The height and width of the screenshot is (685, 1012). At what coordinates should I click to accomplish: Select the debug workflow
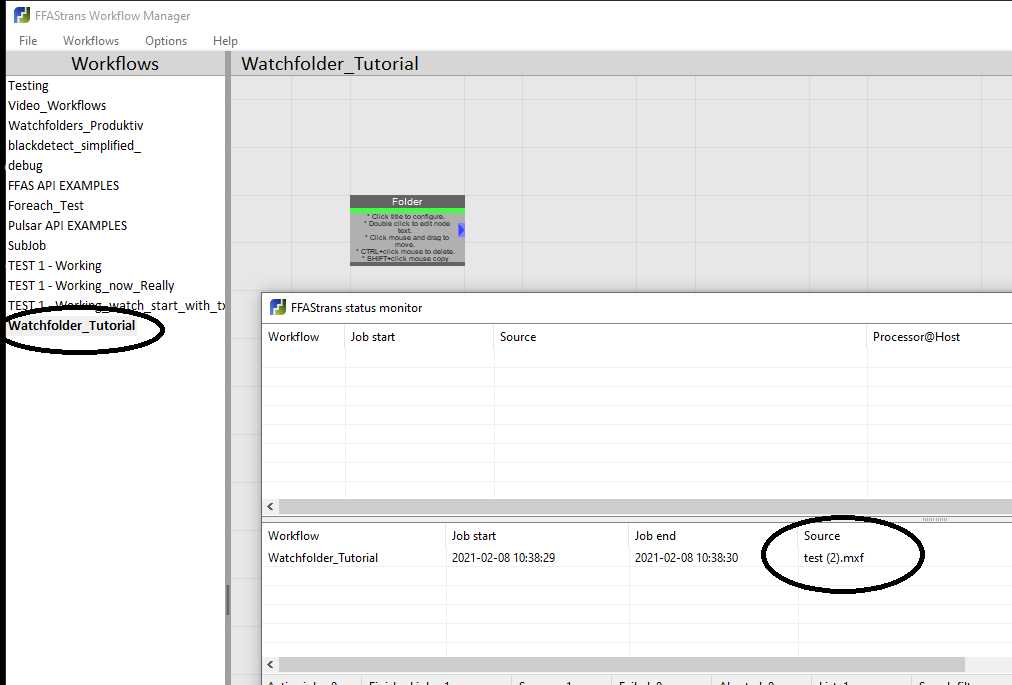[25, 165]
